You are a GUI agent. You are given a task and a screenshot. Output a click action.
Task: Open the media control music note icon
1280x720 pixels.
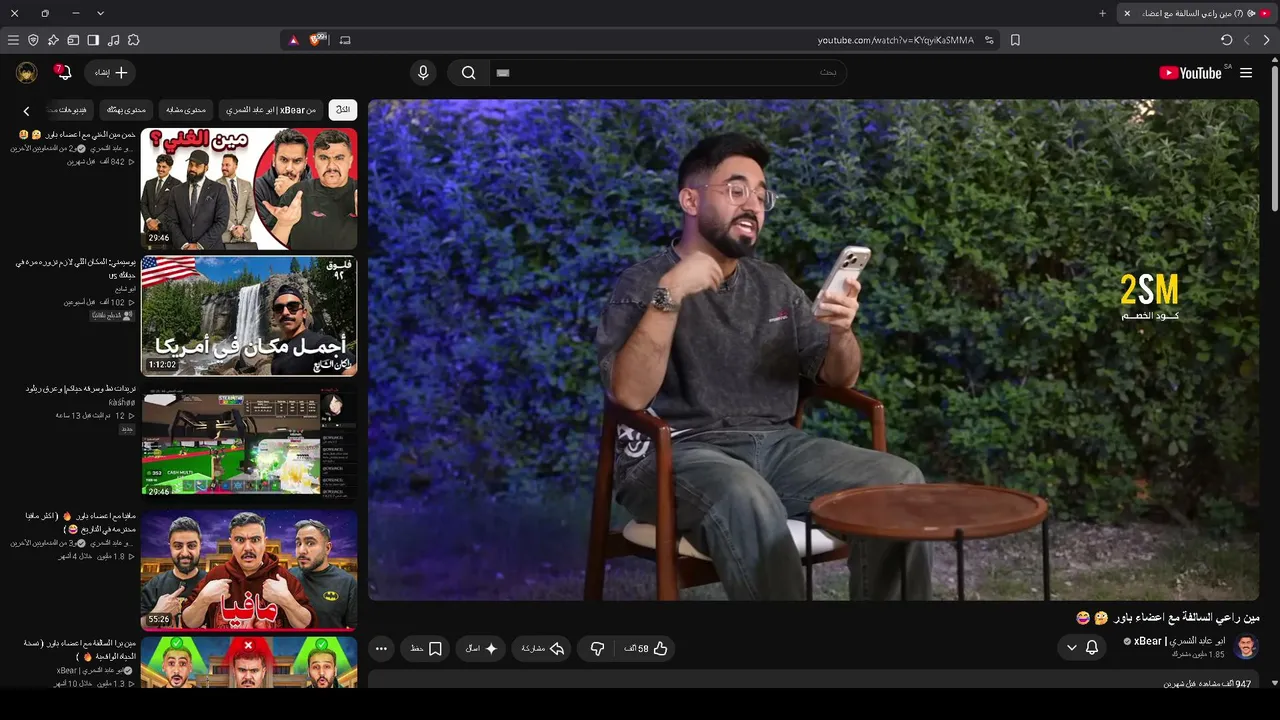[x=113, y=40]
